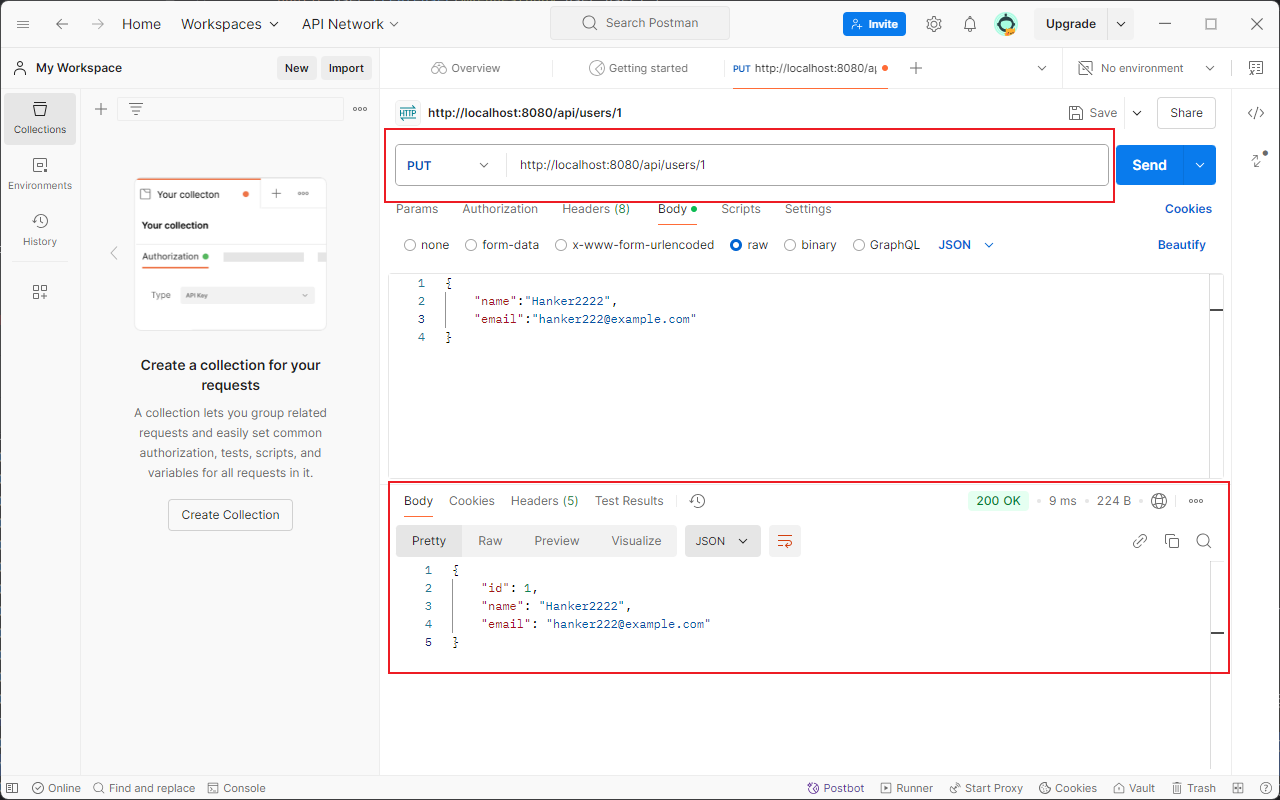Open environment quick look icon
This screenshot has width=1280, height=800.
(1256, 68)
